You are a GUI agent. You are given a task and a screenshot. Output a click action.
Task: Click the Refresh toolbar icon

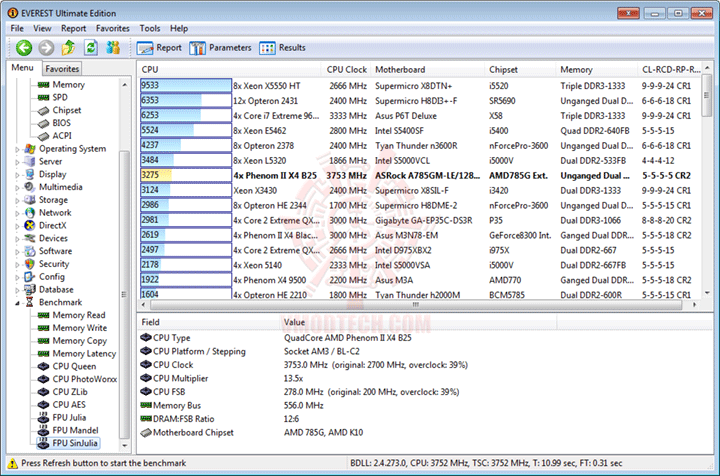(91, 47)
